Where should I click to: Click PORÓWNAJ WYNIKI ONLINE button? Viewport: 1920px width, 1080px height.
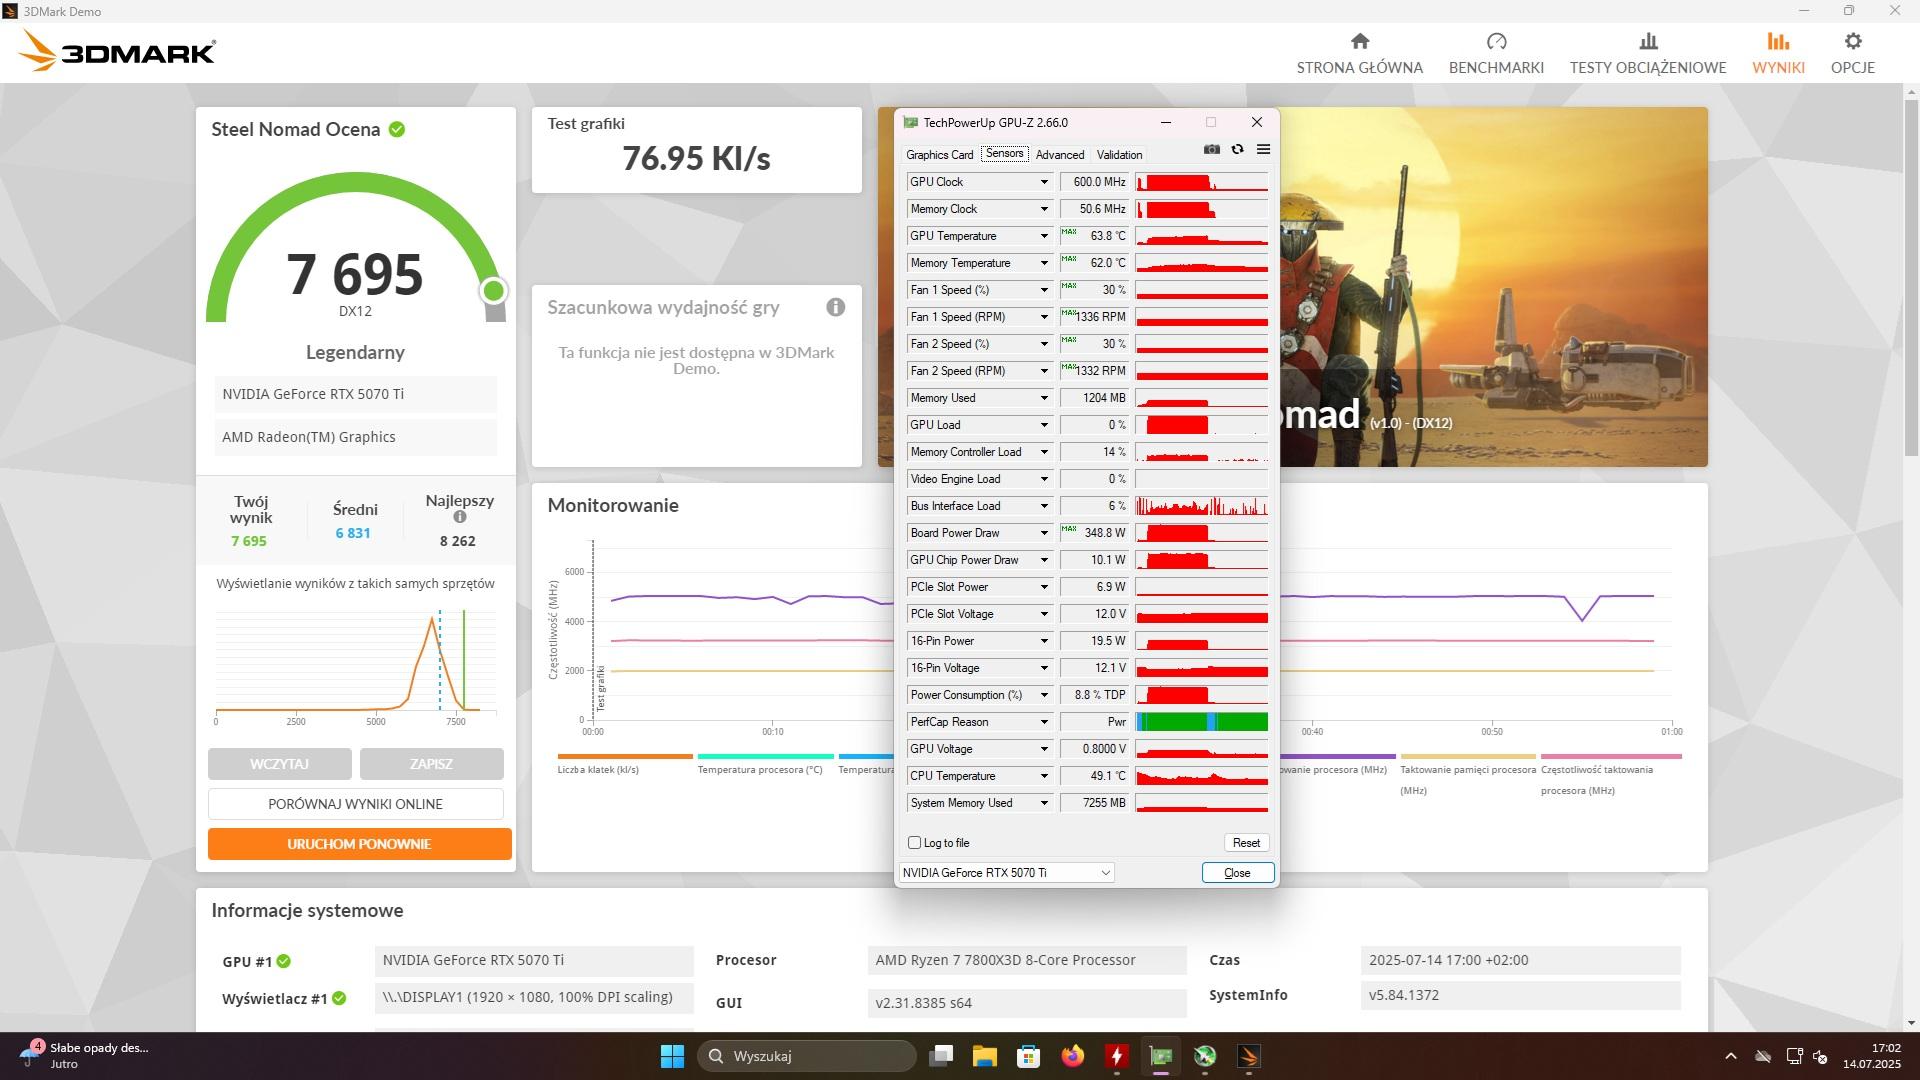point(355,804)
